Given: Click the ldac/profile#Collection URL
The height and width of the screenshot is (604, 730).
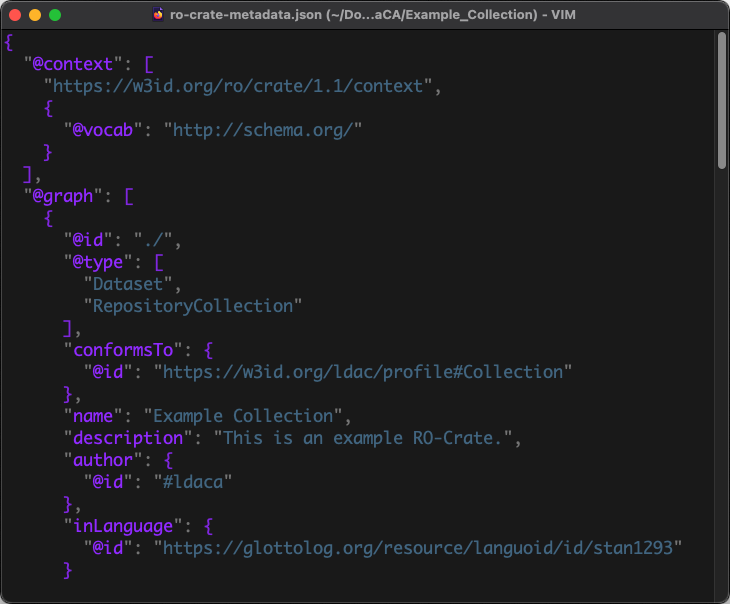Looking at the screenshot, I should (x=363, y=372).
